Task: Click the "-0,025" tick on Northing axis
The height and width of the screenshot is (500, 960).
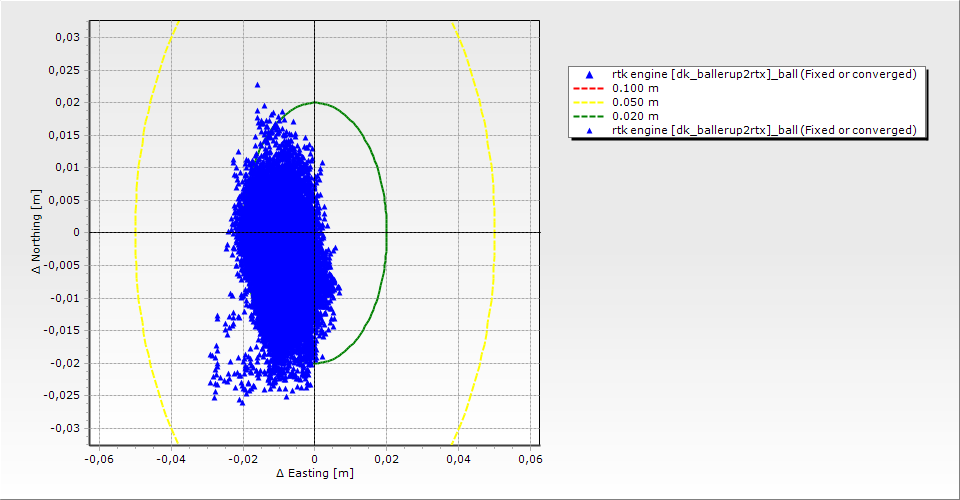Action: (62, 395)
